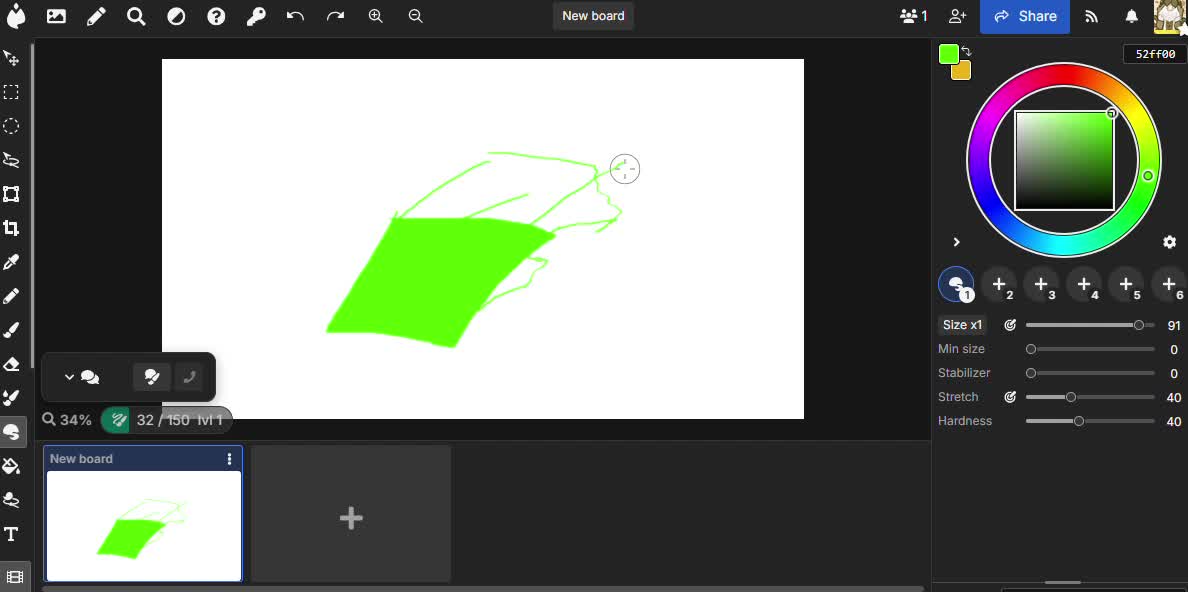The image size is (1188, 592).
Task: Select the crop tool
Action: click(x=11, y=228)
